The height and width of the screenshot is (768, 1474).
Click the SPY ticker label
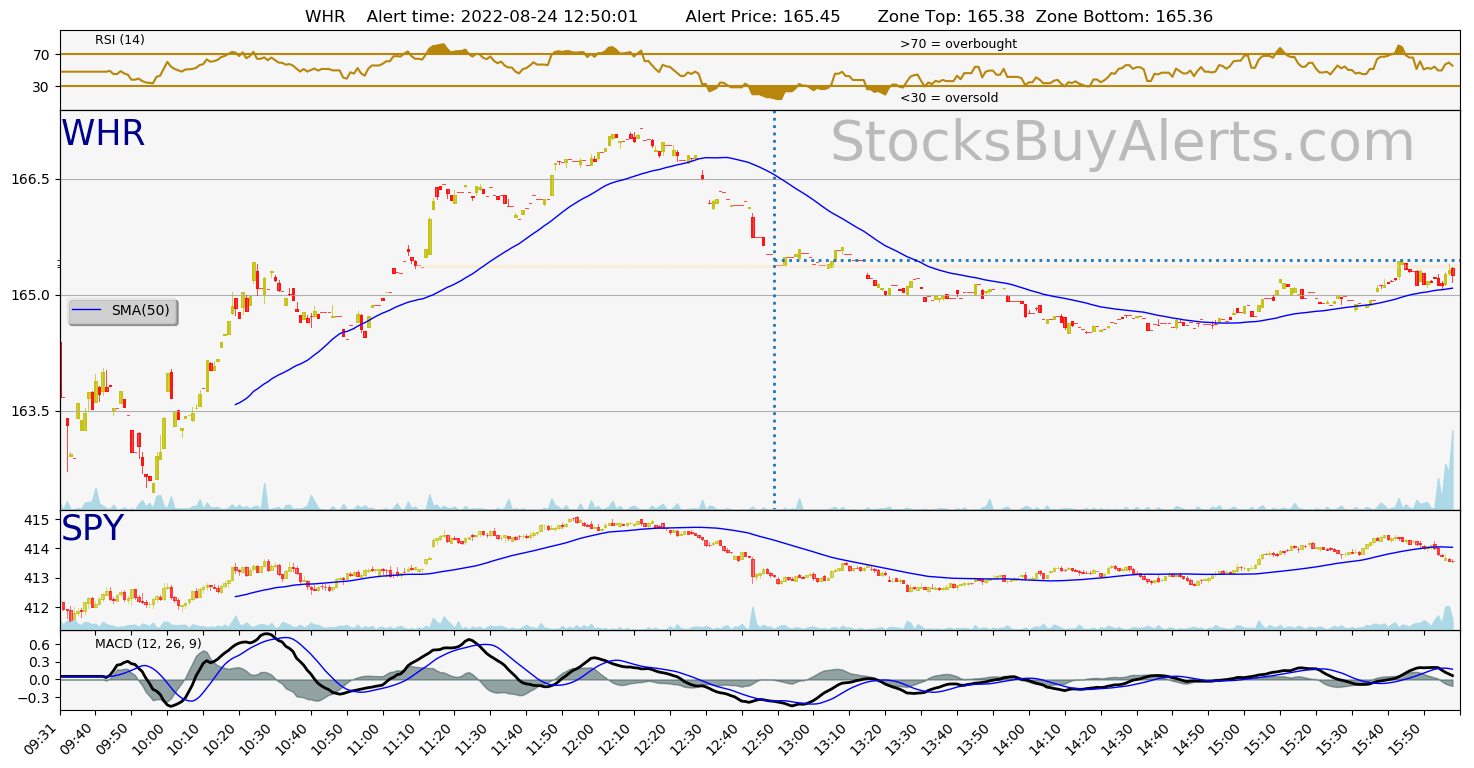[92, 528]
